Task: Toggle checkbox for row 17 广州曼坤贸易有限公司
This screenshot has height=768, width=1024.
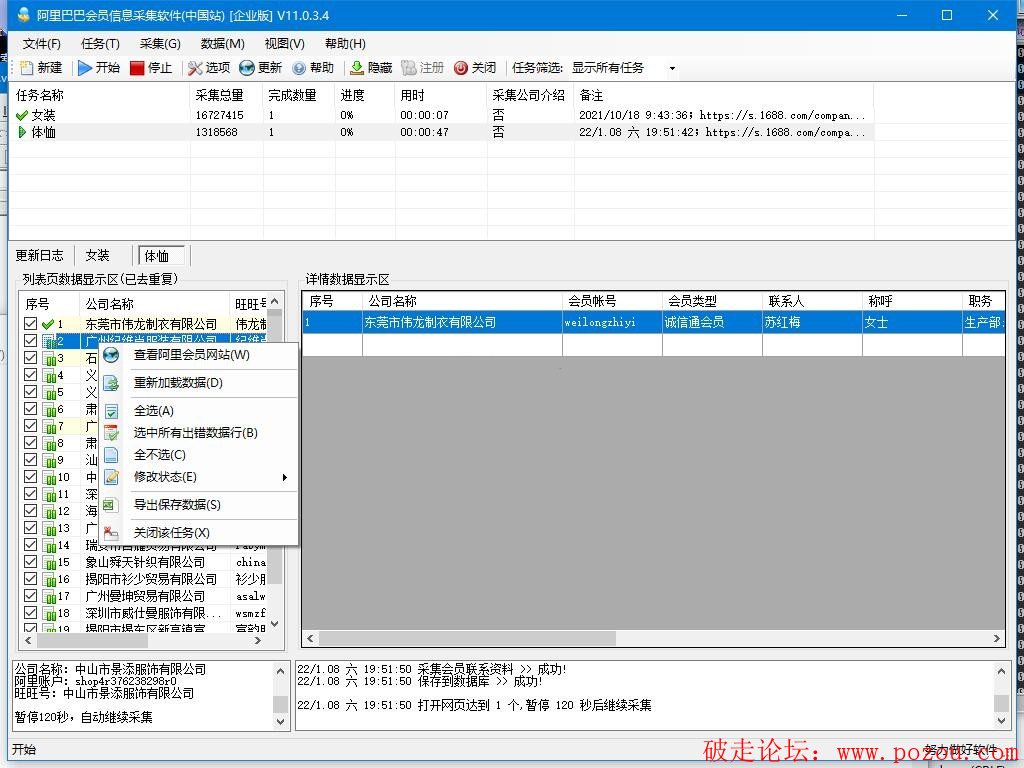Action: pyautogui.click(x=31, y=596)
